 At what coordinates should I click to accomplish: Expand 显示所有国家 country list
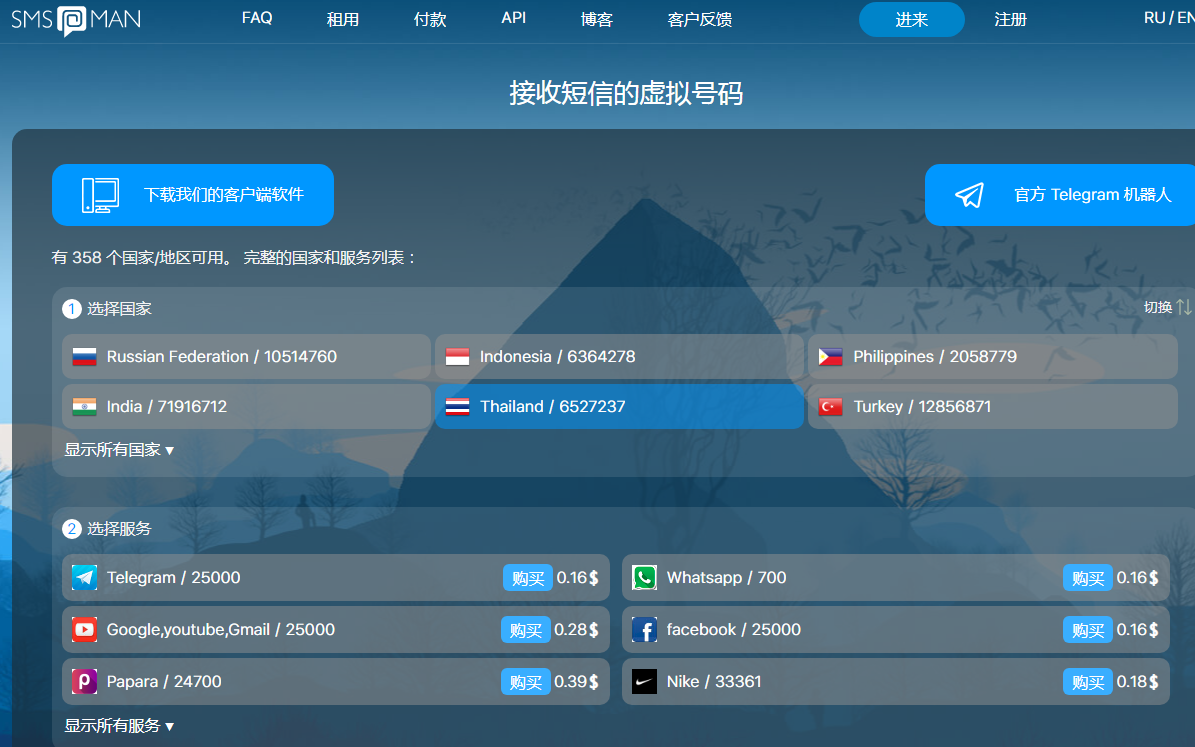[119, 450]
